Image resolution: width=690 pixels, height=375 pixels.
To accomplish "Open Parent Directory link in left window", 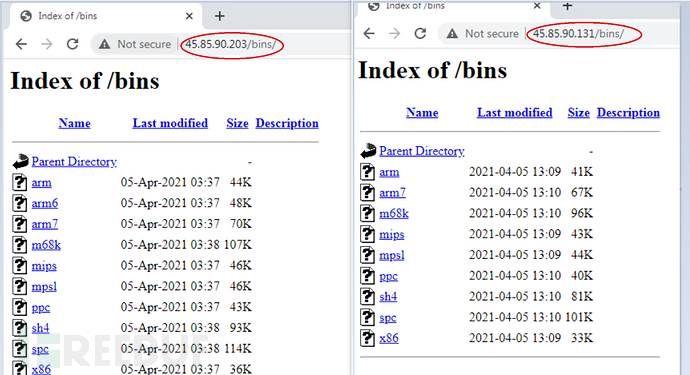I will click(74, 162).
